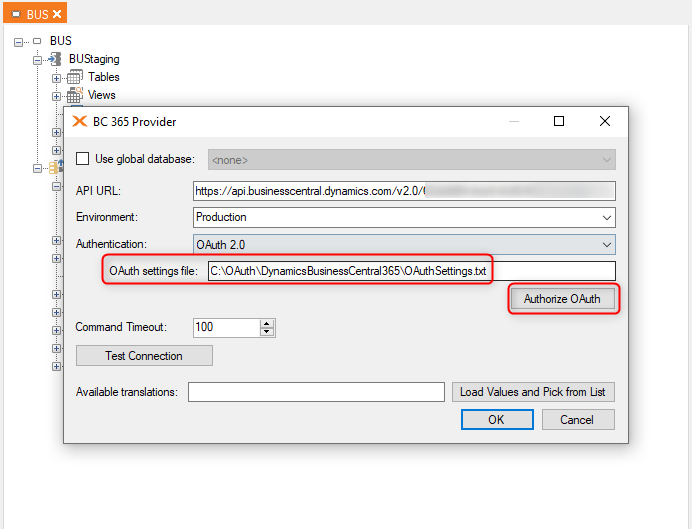The width and height of the screenshot is (692, 529).
Task: Maximize the BC 365 Provider dialog
Action: pos(559,121)
